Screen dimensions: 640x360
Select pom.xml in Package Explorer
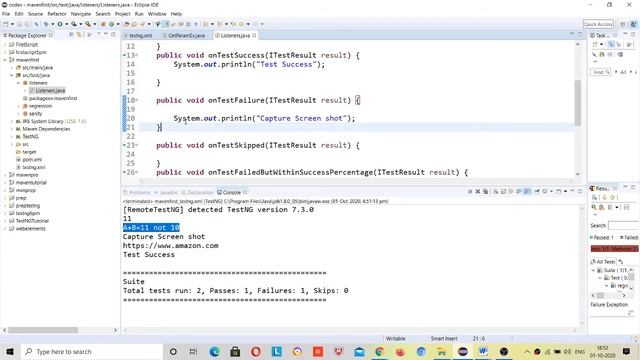pos(32,160)
